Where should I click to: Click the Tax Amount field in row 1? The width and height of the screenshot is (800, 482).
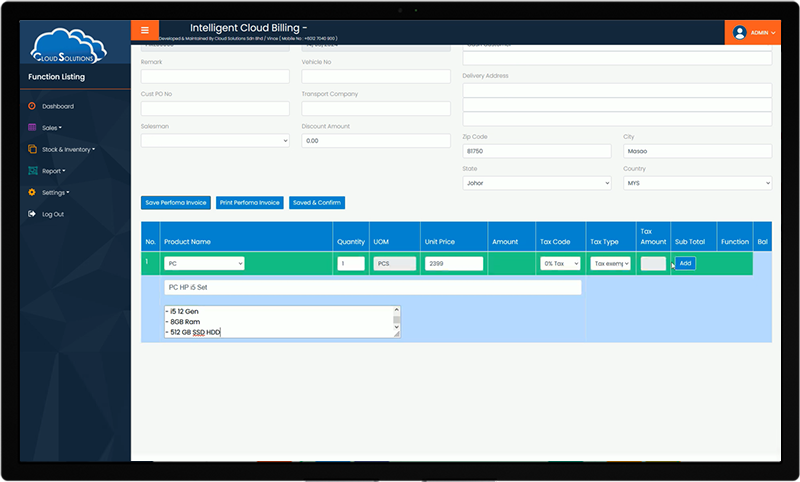tap(653, 264)
